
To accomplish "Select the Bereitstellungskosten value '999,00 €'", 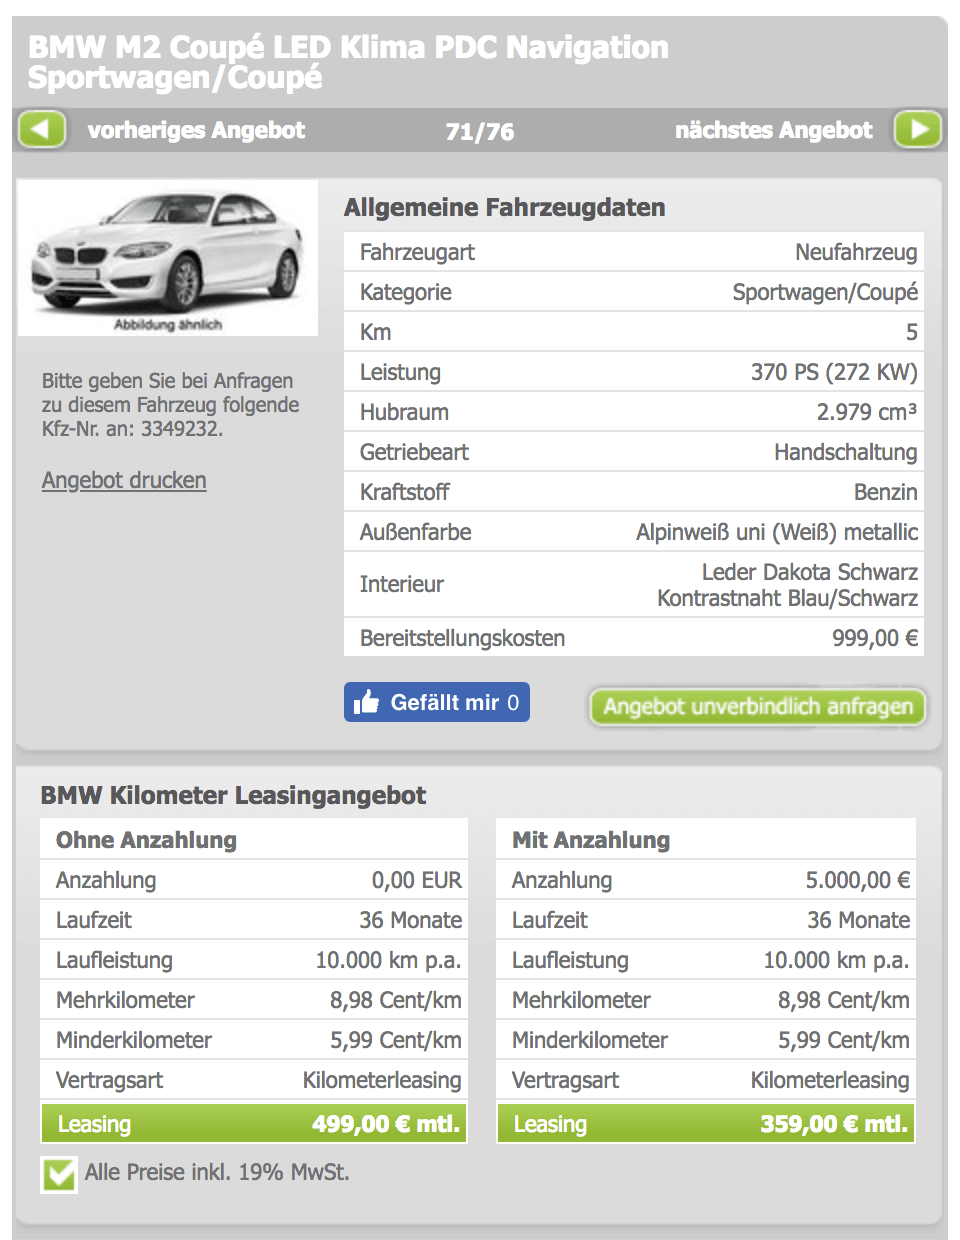I will click(x=875, y=638).
